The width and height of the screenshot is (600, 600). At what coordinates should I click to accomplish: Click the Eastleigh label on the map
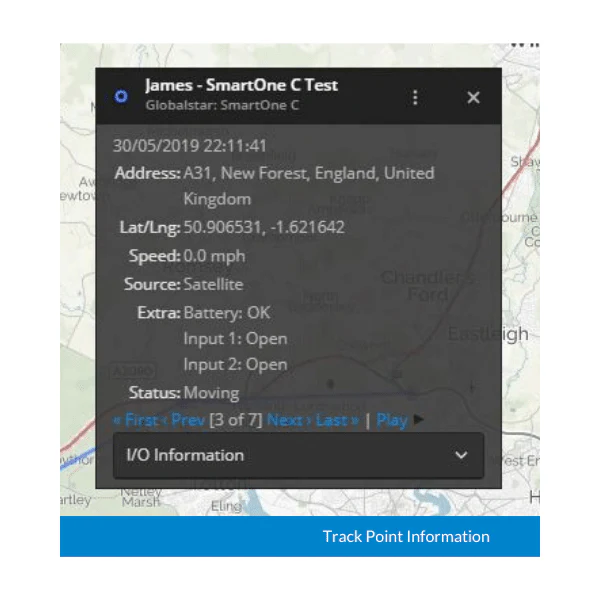pyautogui.click(x=489, y=334)
